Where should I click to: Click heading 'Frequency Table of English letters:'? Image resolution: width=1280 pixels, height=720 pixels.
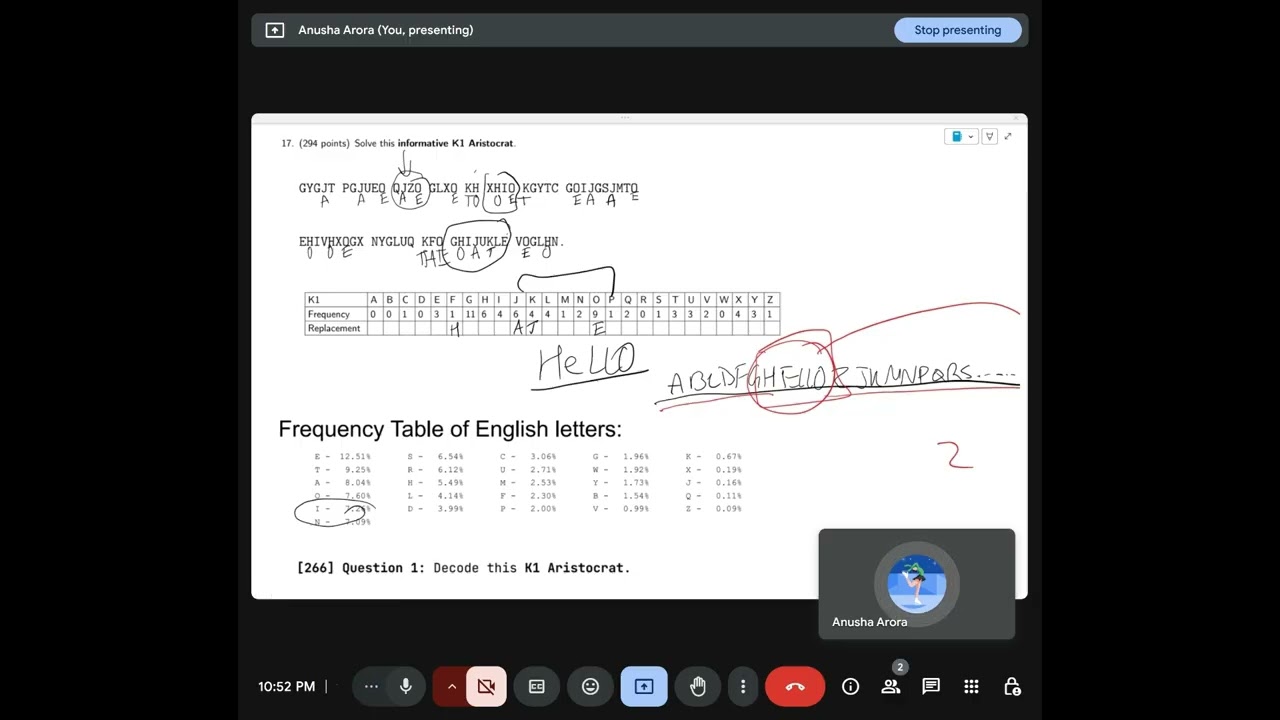[x=450, y=429]
